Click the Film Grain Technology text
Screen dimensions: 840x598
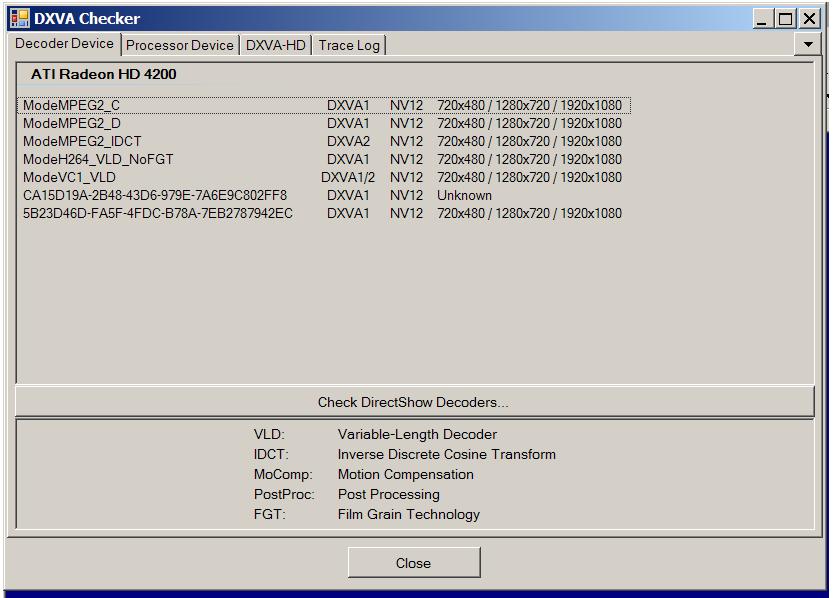coord(409,514)
